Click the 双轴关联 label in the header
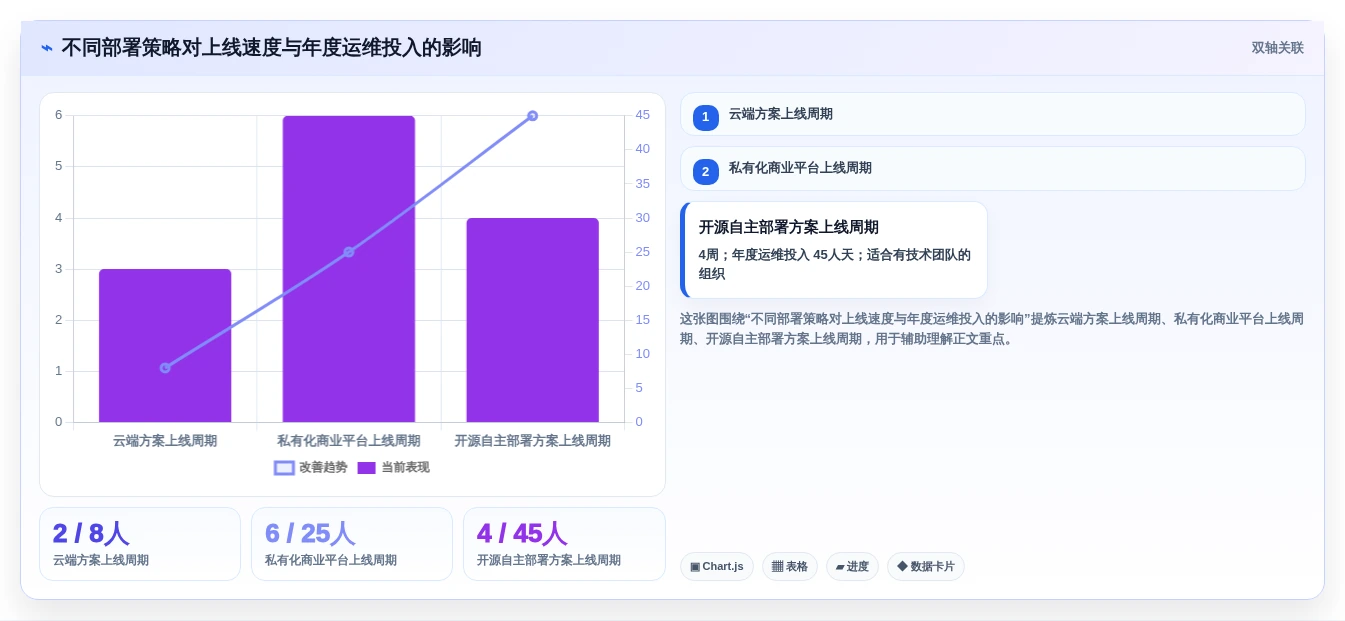Viewport: 1345px width, 621px height. (x=1277, y=48)
